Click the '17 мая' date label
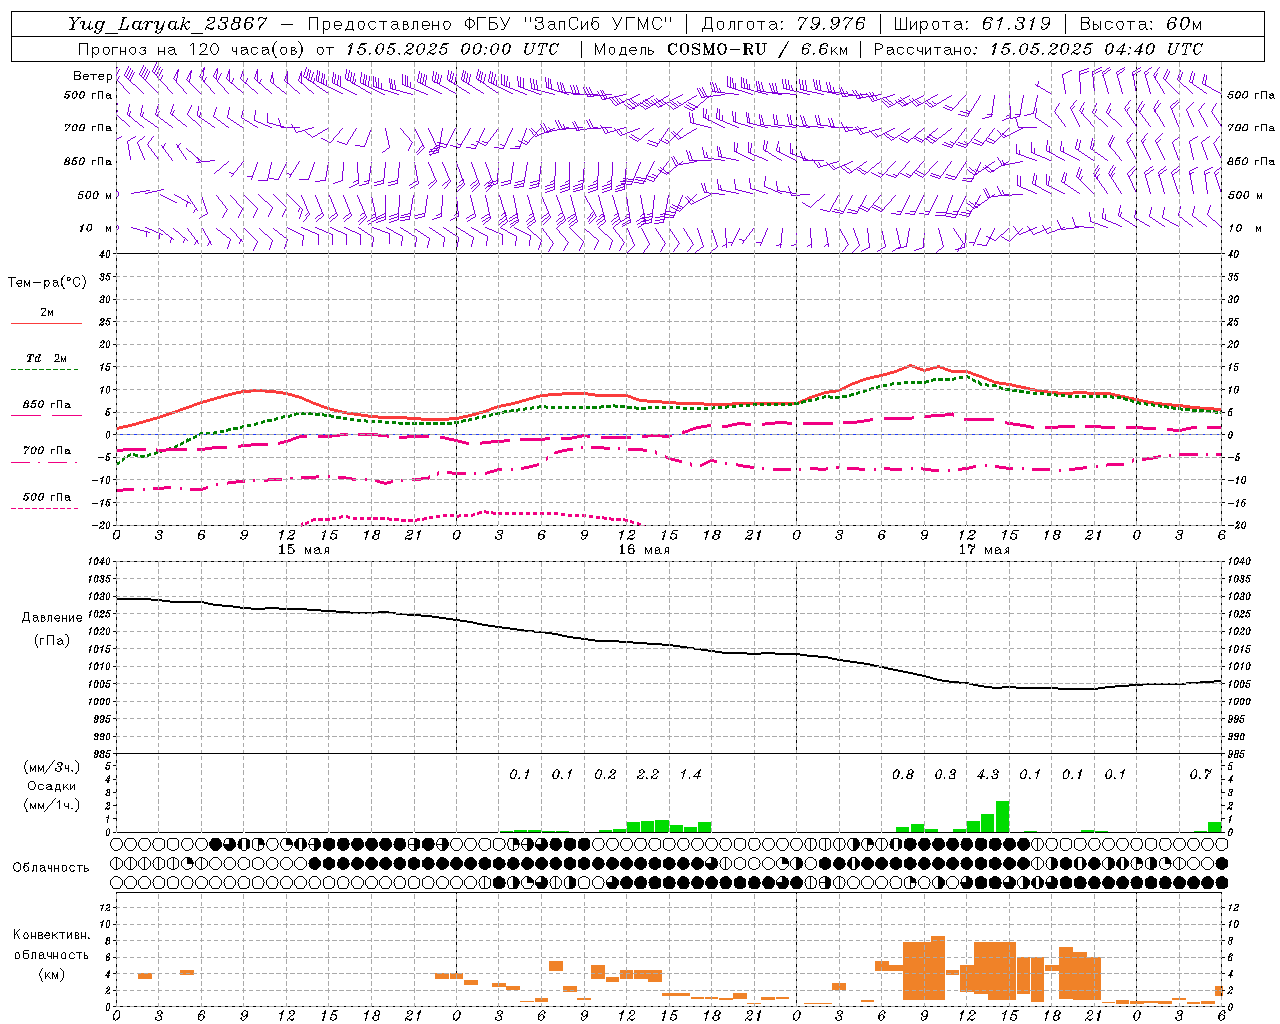This screenshot has height=1024, width=1280. click(x=984, y=550)
